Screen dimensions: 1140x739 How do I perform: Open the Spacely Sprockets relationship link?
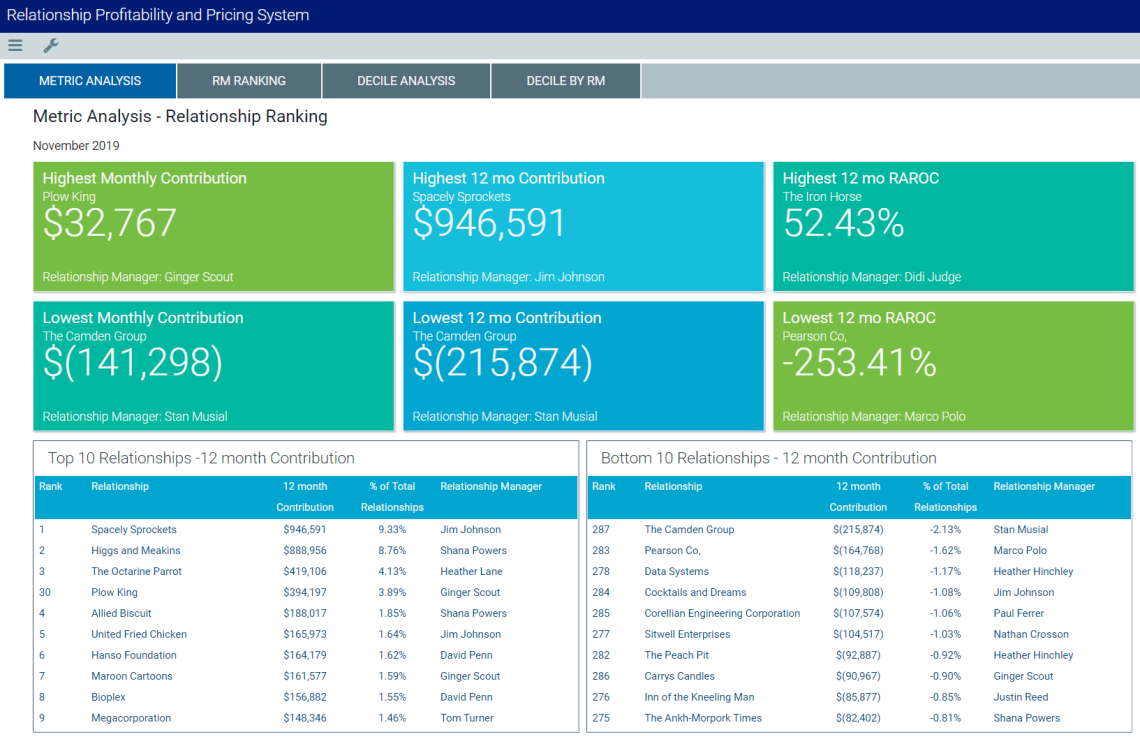133,529
